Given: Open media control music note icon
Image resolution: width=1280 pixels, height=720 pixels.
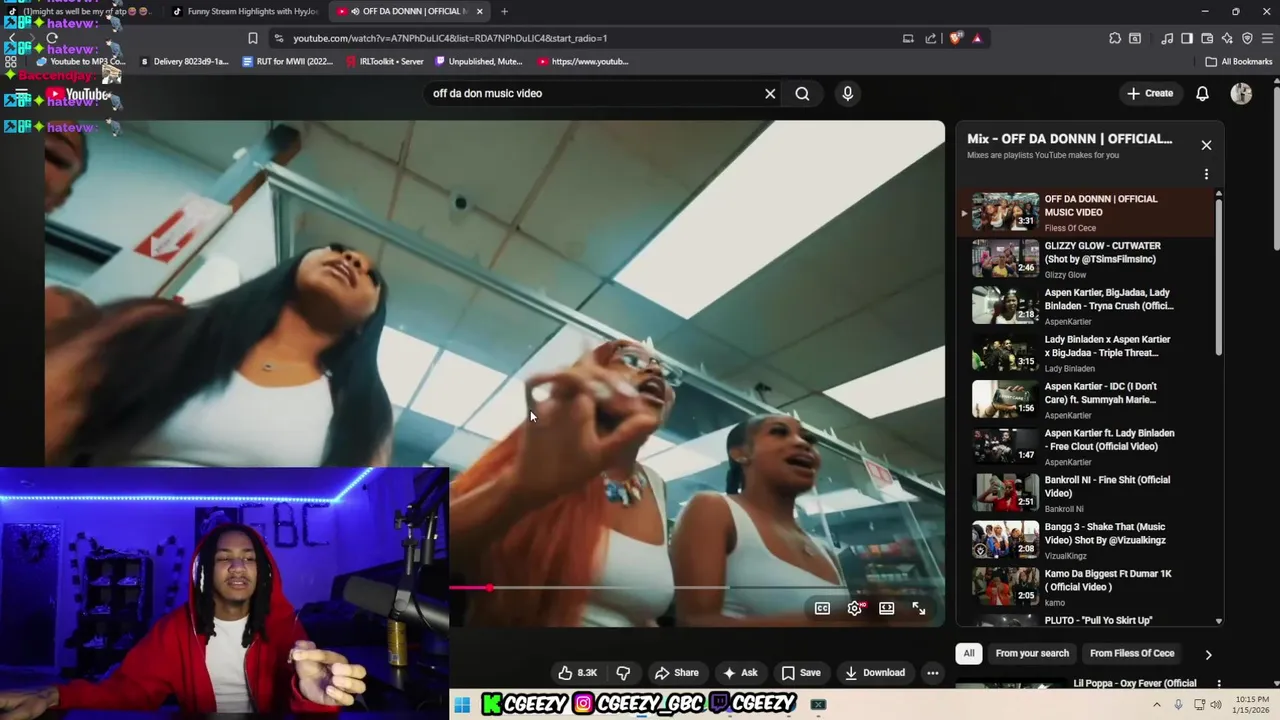Looking at the screenshot, I should click(x=1167, y=38).
